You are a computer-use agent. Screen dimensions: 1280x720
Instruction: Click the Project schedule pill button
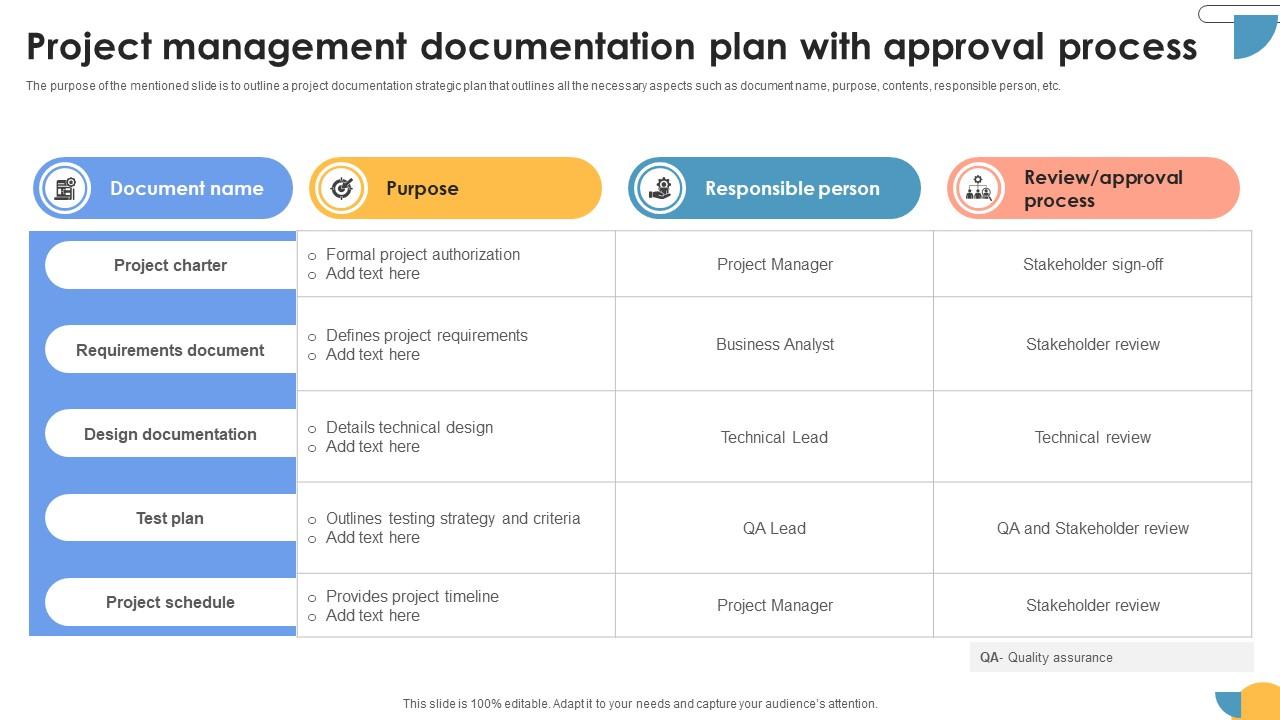171,602
